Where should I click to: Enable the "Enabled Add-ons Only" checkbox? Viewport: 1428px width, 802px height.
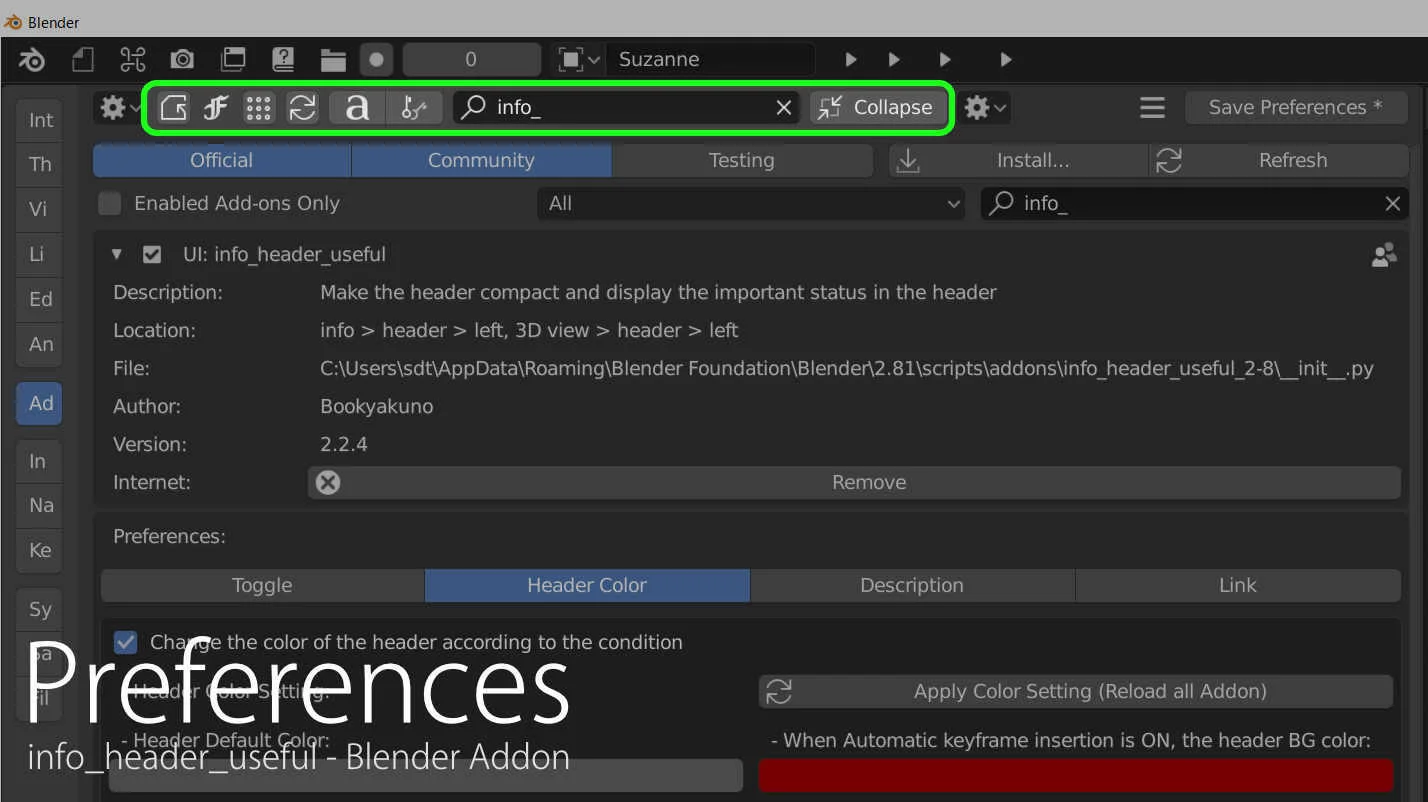(x=109, y=203)
